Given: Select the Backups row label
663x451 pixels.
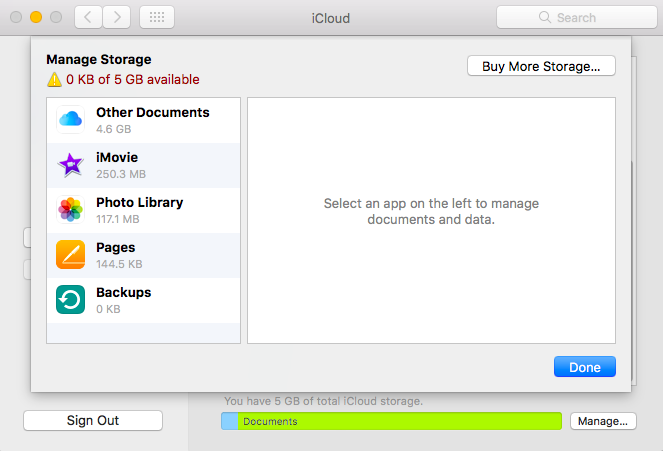Looking at the screenshot, I should point(123,292).
